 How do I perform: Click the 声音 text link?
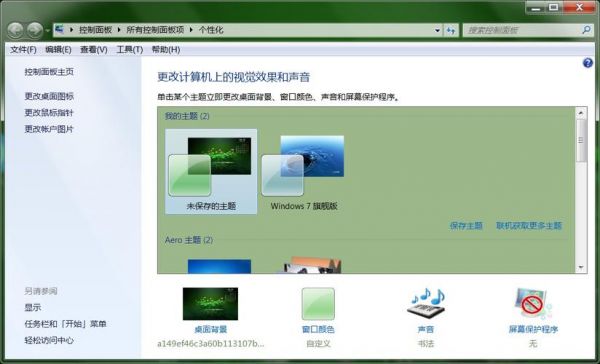(426, 329)
